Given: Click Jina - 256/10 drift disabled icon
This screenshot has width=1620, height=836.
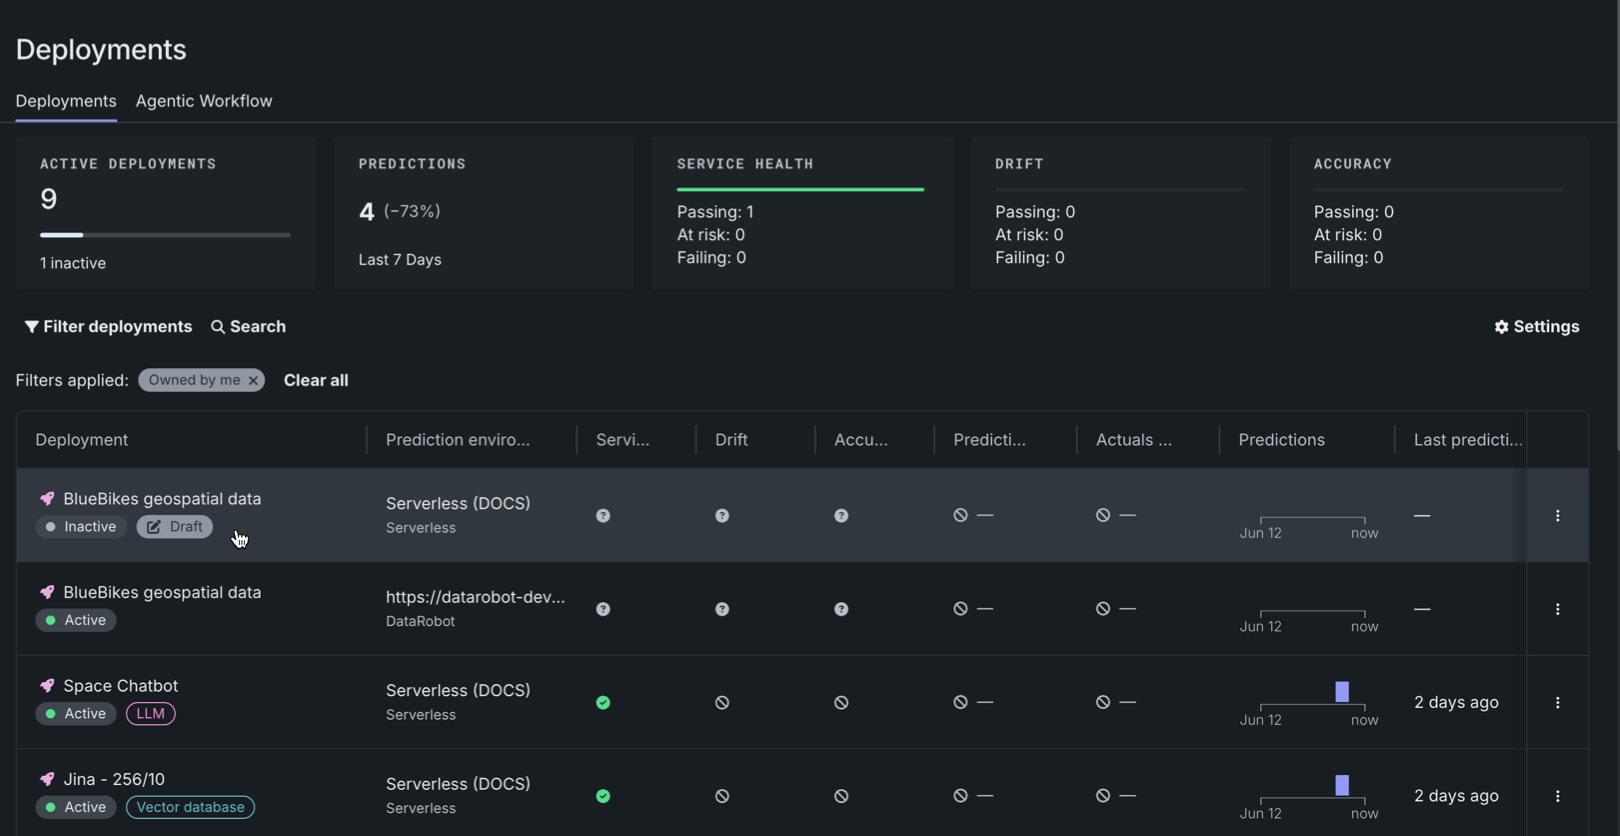Looking at the screenshot, I should [722, 796].
